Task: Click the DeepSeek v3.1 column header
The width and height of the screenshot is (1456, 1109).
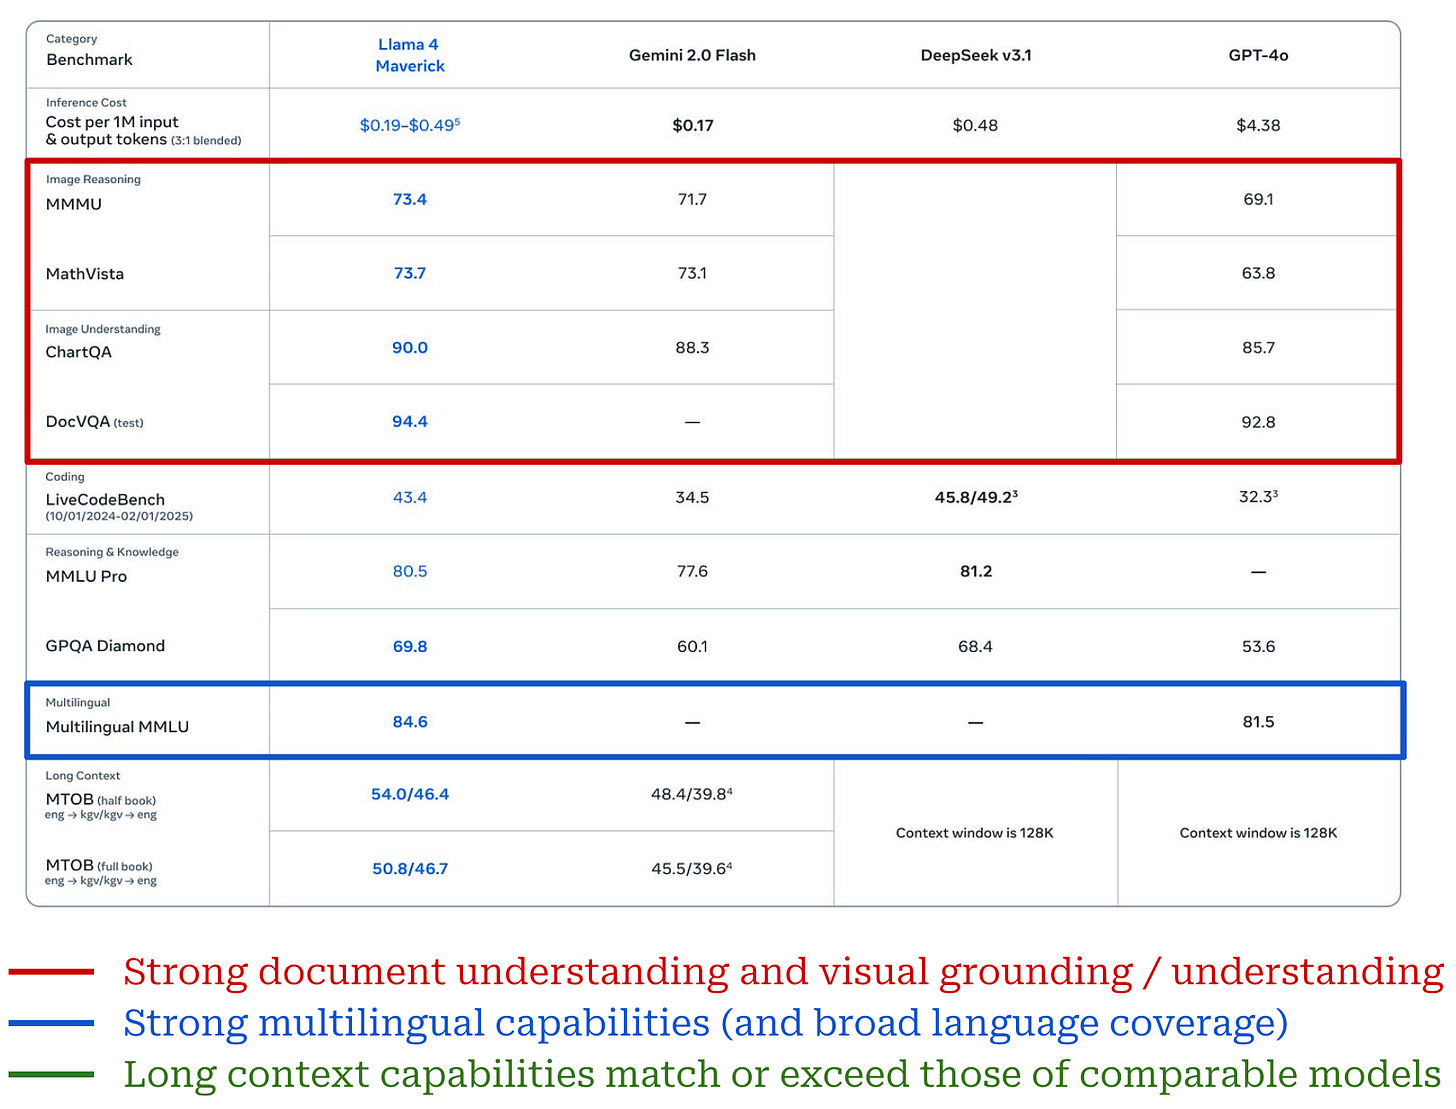Action: pos(976,55)
